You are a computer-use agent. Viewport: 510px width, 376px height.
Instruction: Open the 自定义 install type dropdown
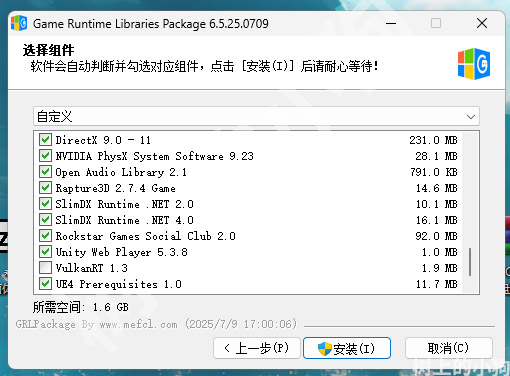click(256, 116)
